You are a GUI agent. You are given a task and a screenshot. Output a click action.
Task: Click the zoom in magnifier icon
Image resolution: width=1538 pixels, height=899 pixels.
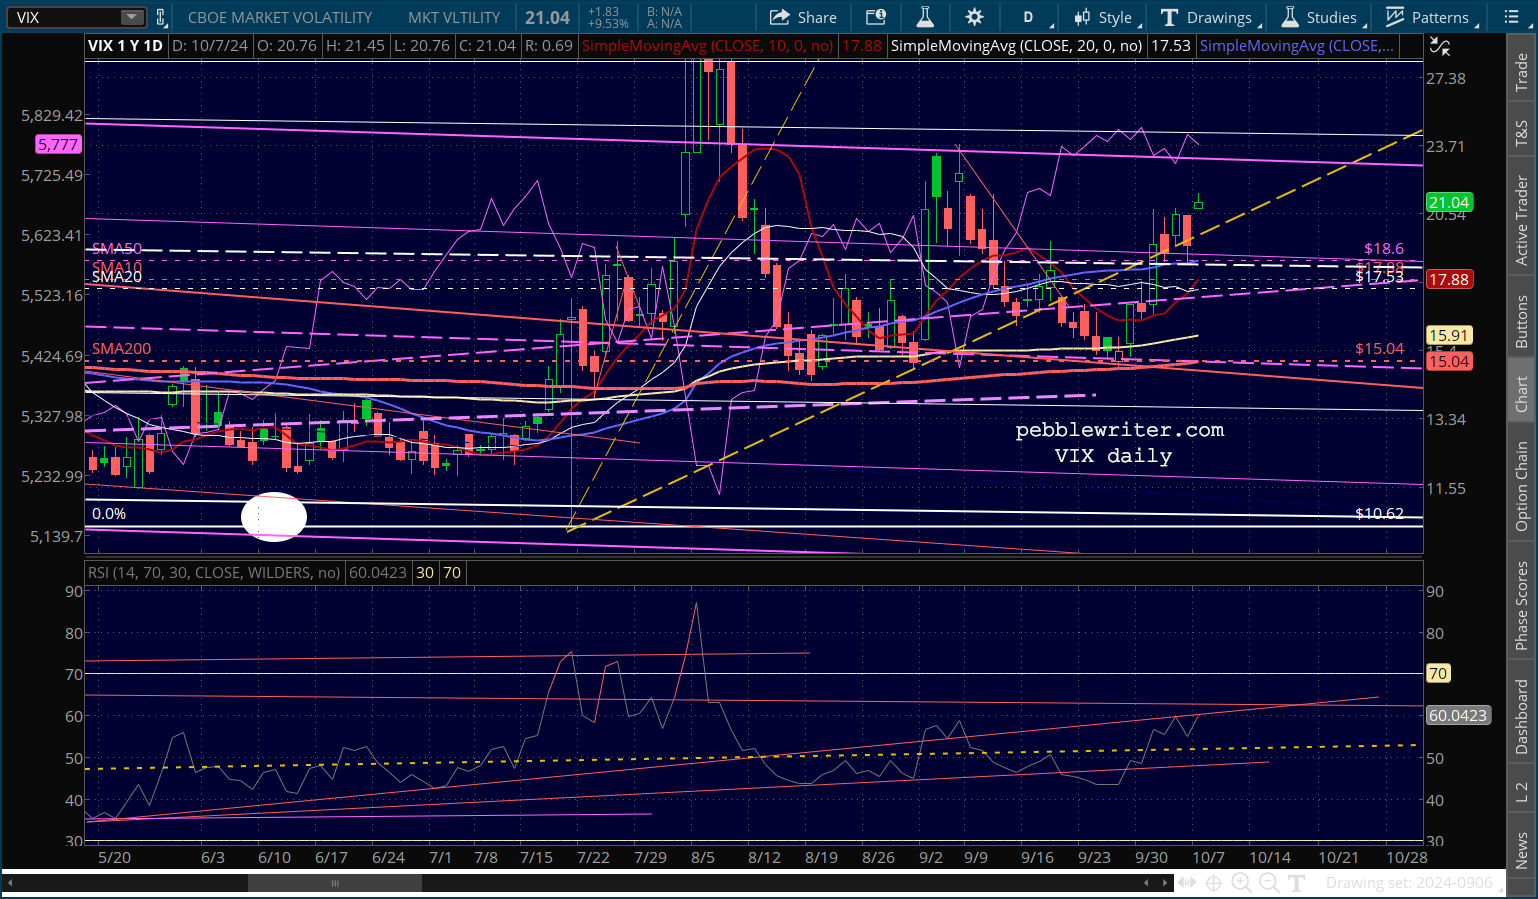[1241, 883]
